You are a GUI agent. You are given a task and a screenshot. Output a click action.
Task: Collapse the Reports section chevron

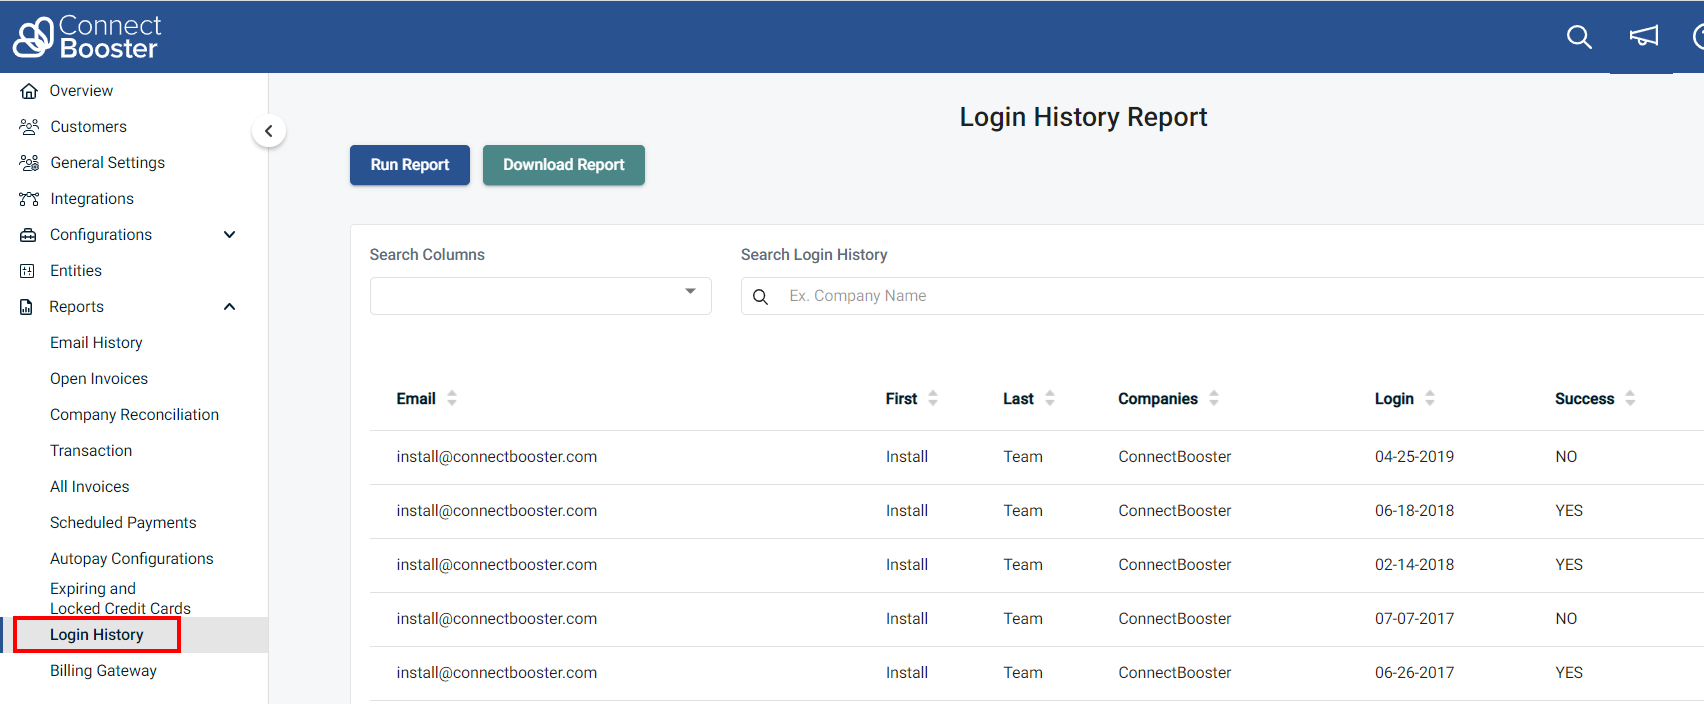[x=229, y=307]
